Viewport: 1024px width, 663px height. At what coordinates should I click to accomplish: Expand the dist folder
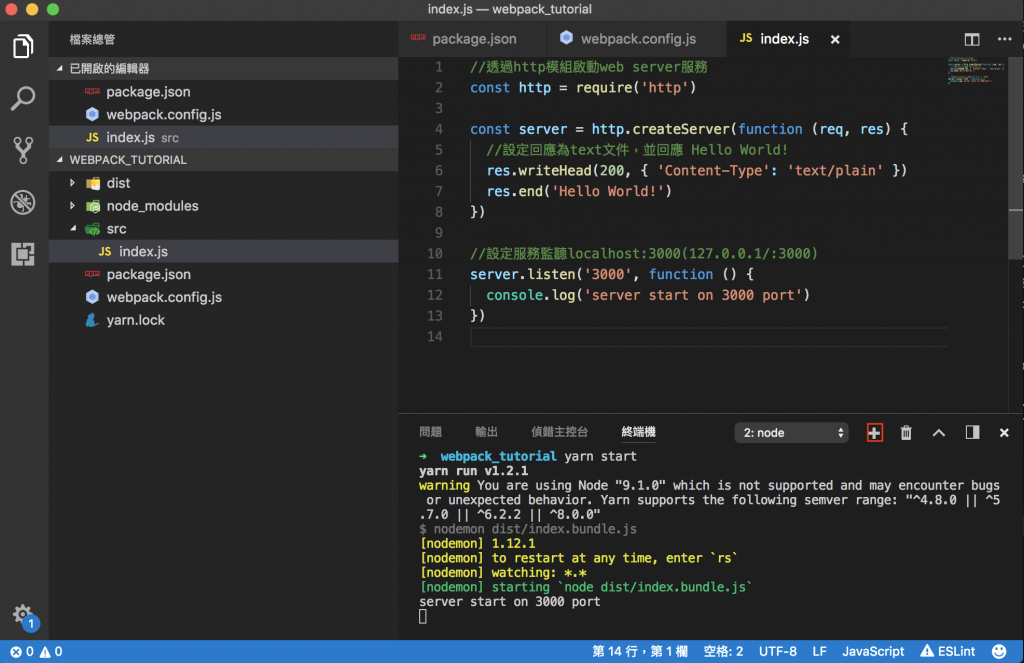pos(118,183)
